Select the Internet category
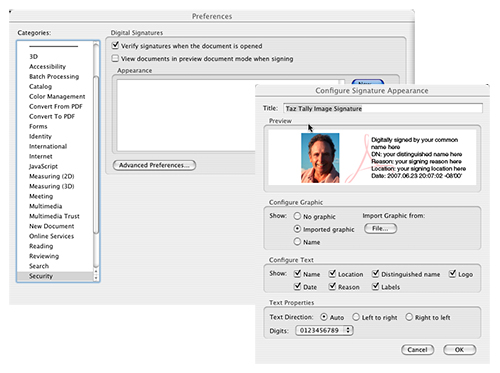The height and width of the screenshot is (373, 500). tap(41, 156)
